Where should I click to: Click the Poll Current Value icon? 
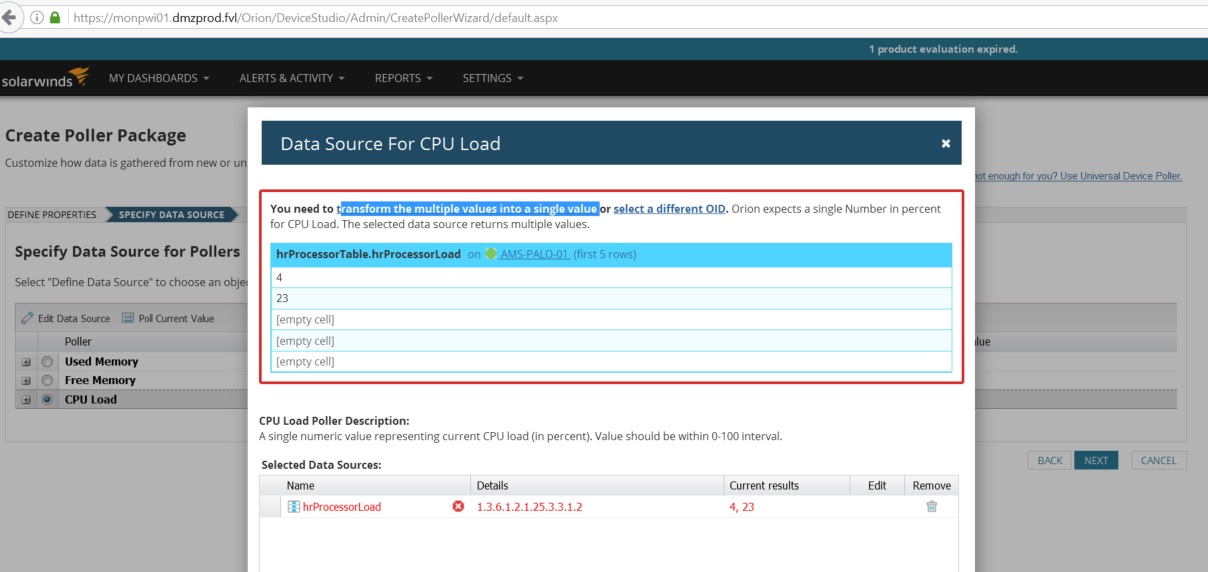[x=128, y=319]
